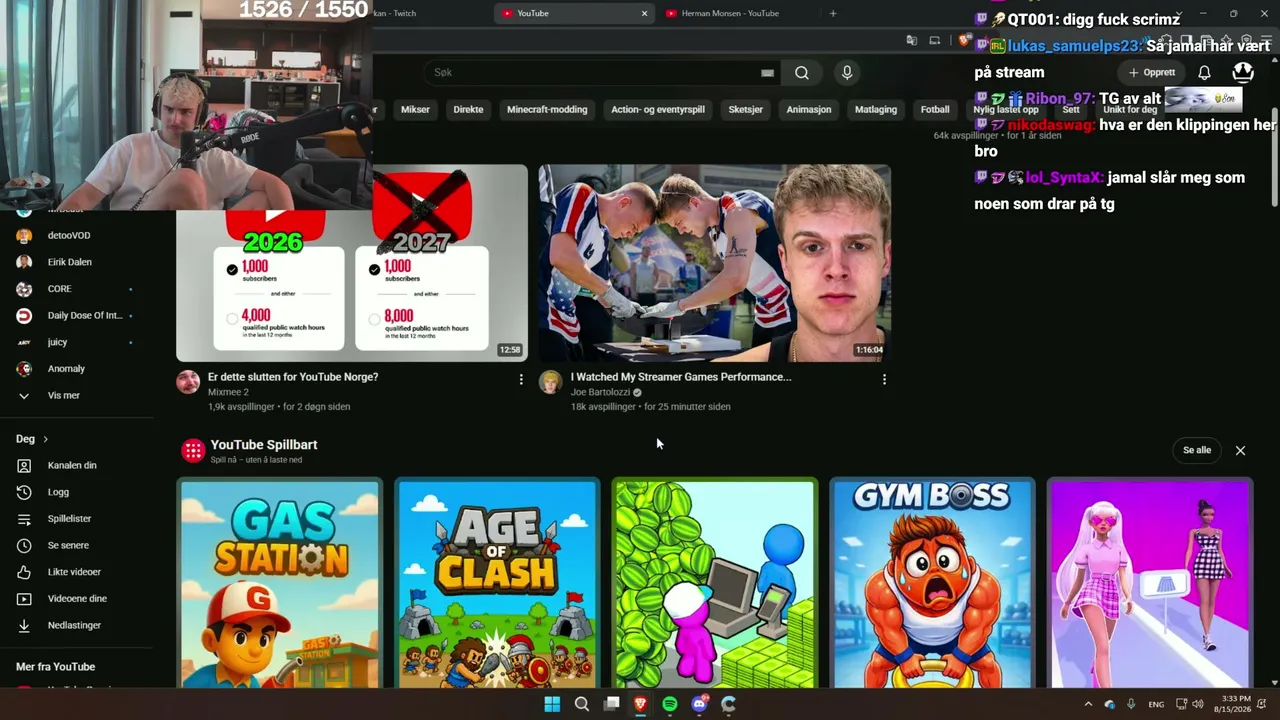Select the Mikser filter chip

click(415, 110)
